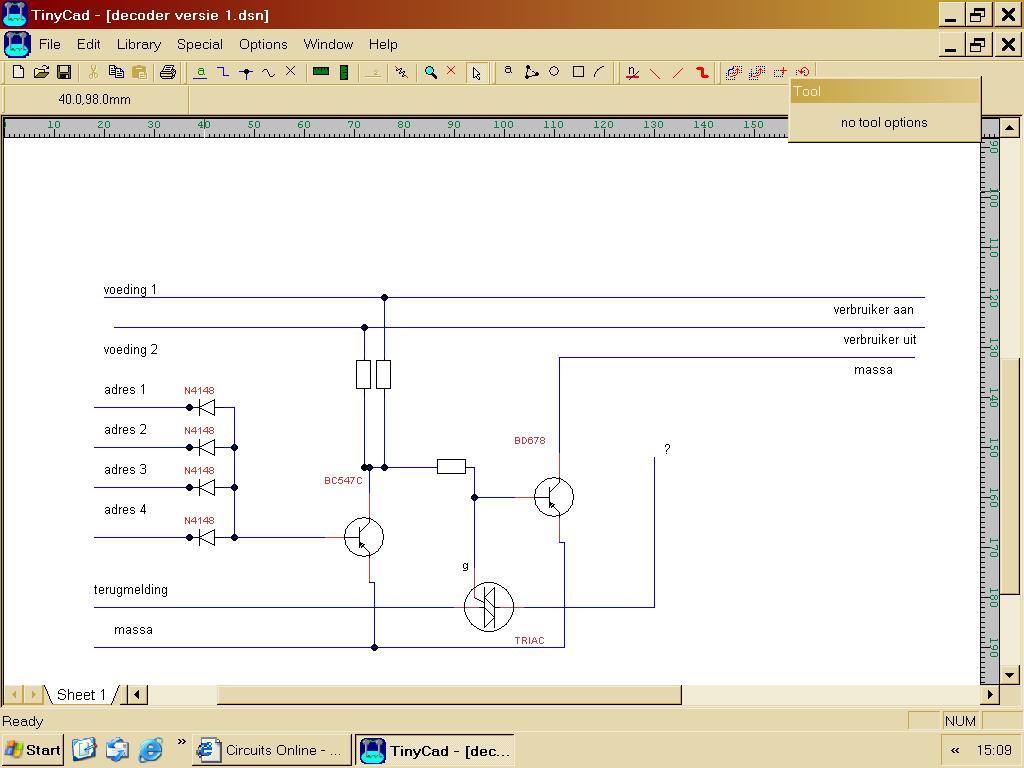
Task: Save the design using the floppy disk icon
Action: 64,72
